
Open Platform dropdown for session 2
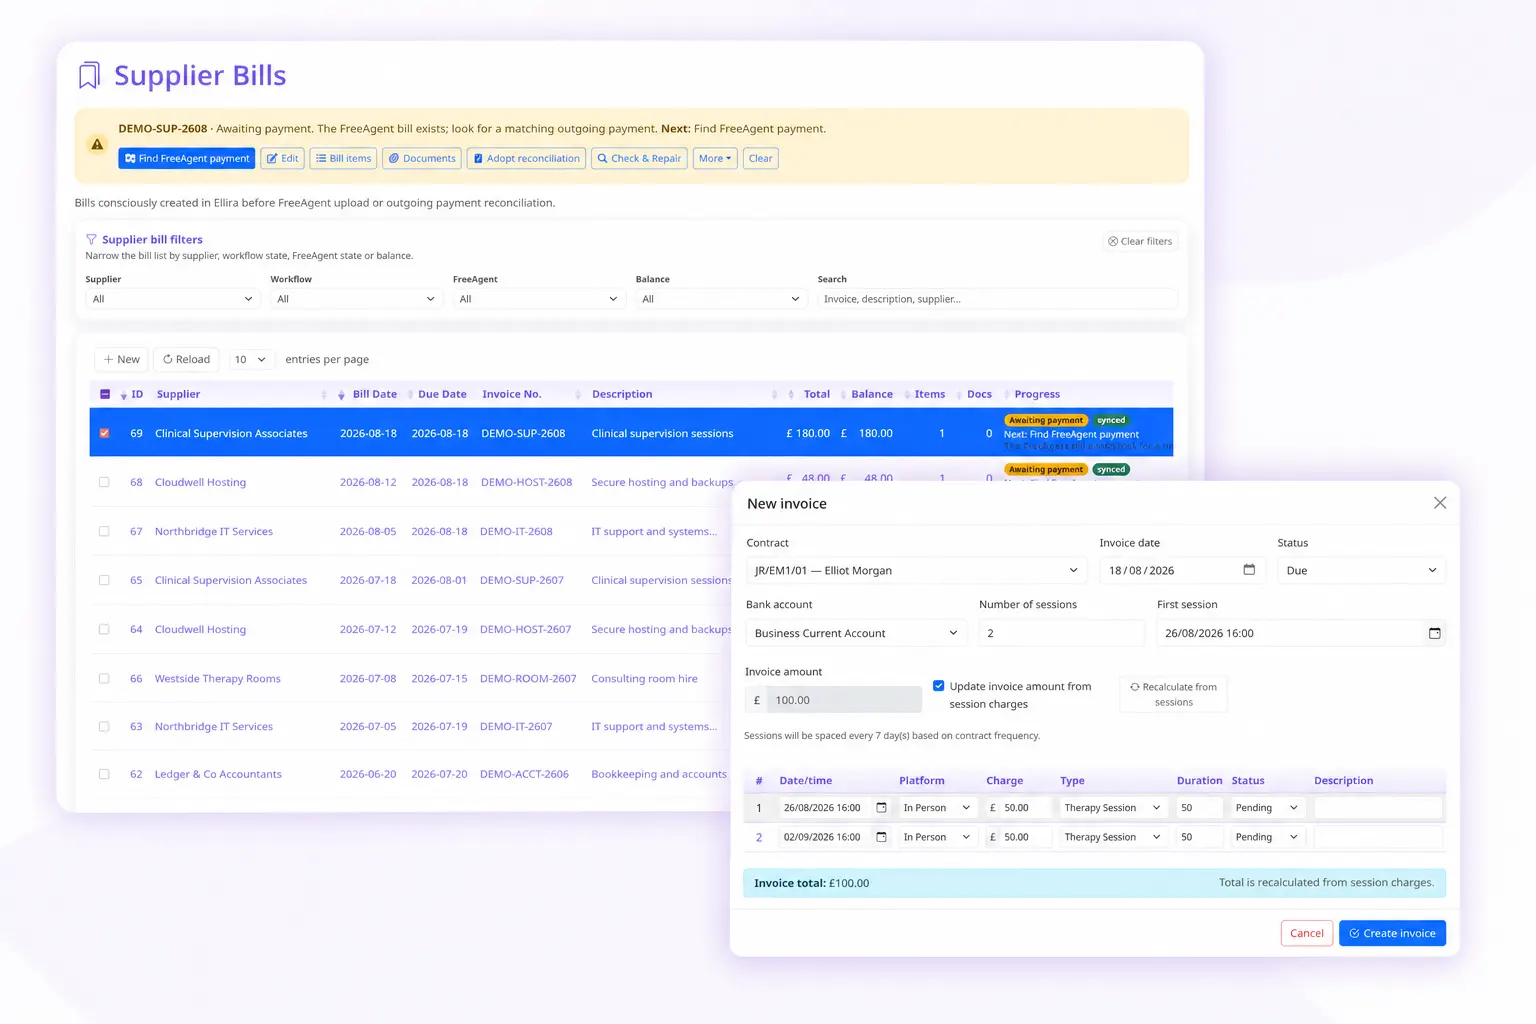(937, 837)
